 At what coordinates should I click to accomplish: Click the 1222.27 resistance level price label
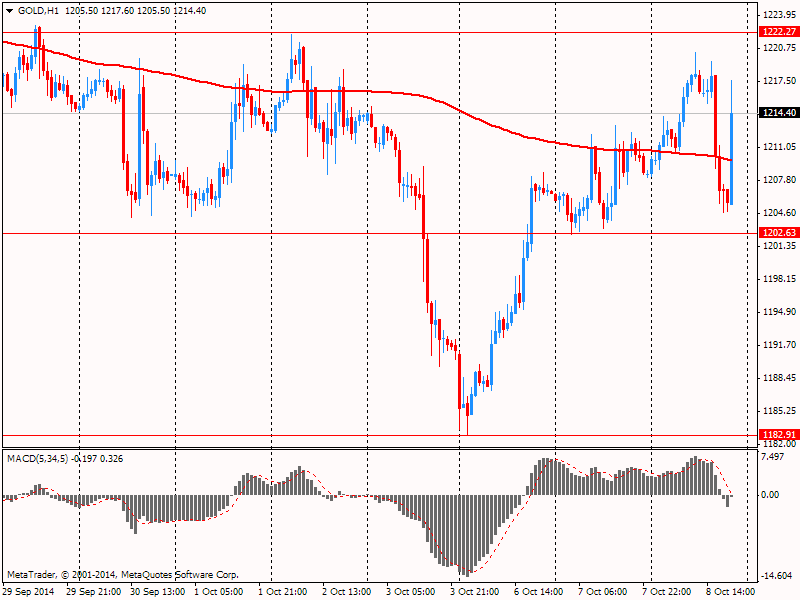pyautogui.click(x=779, y=32)
